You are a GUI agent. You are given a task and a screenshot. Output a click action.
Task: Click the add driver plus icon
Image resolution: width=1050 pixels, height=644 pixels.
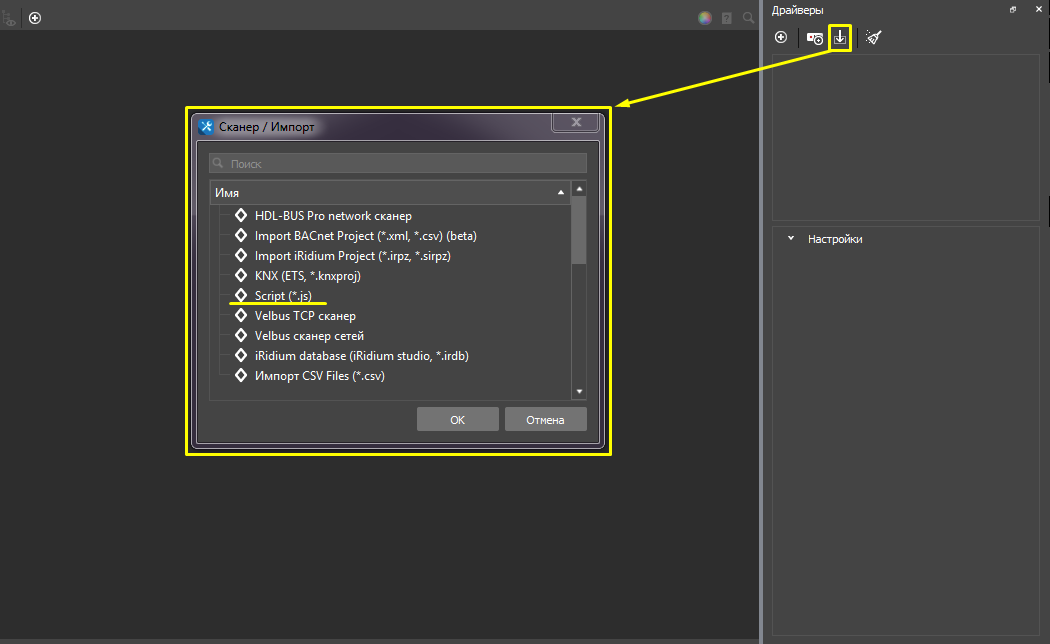(781, 38)
